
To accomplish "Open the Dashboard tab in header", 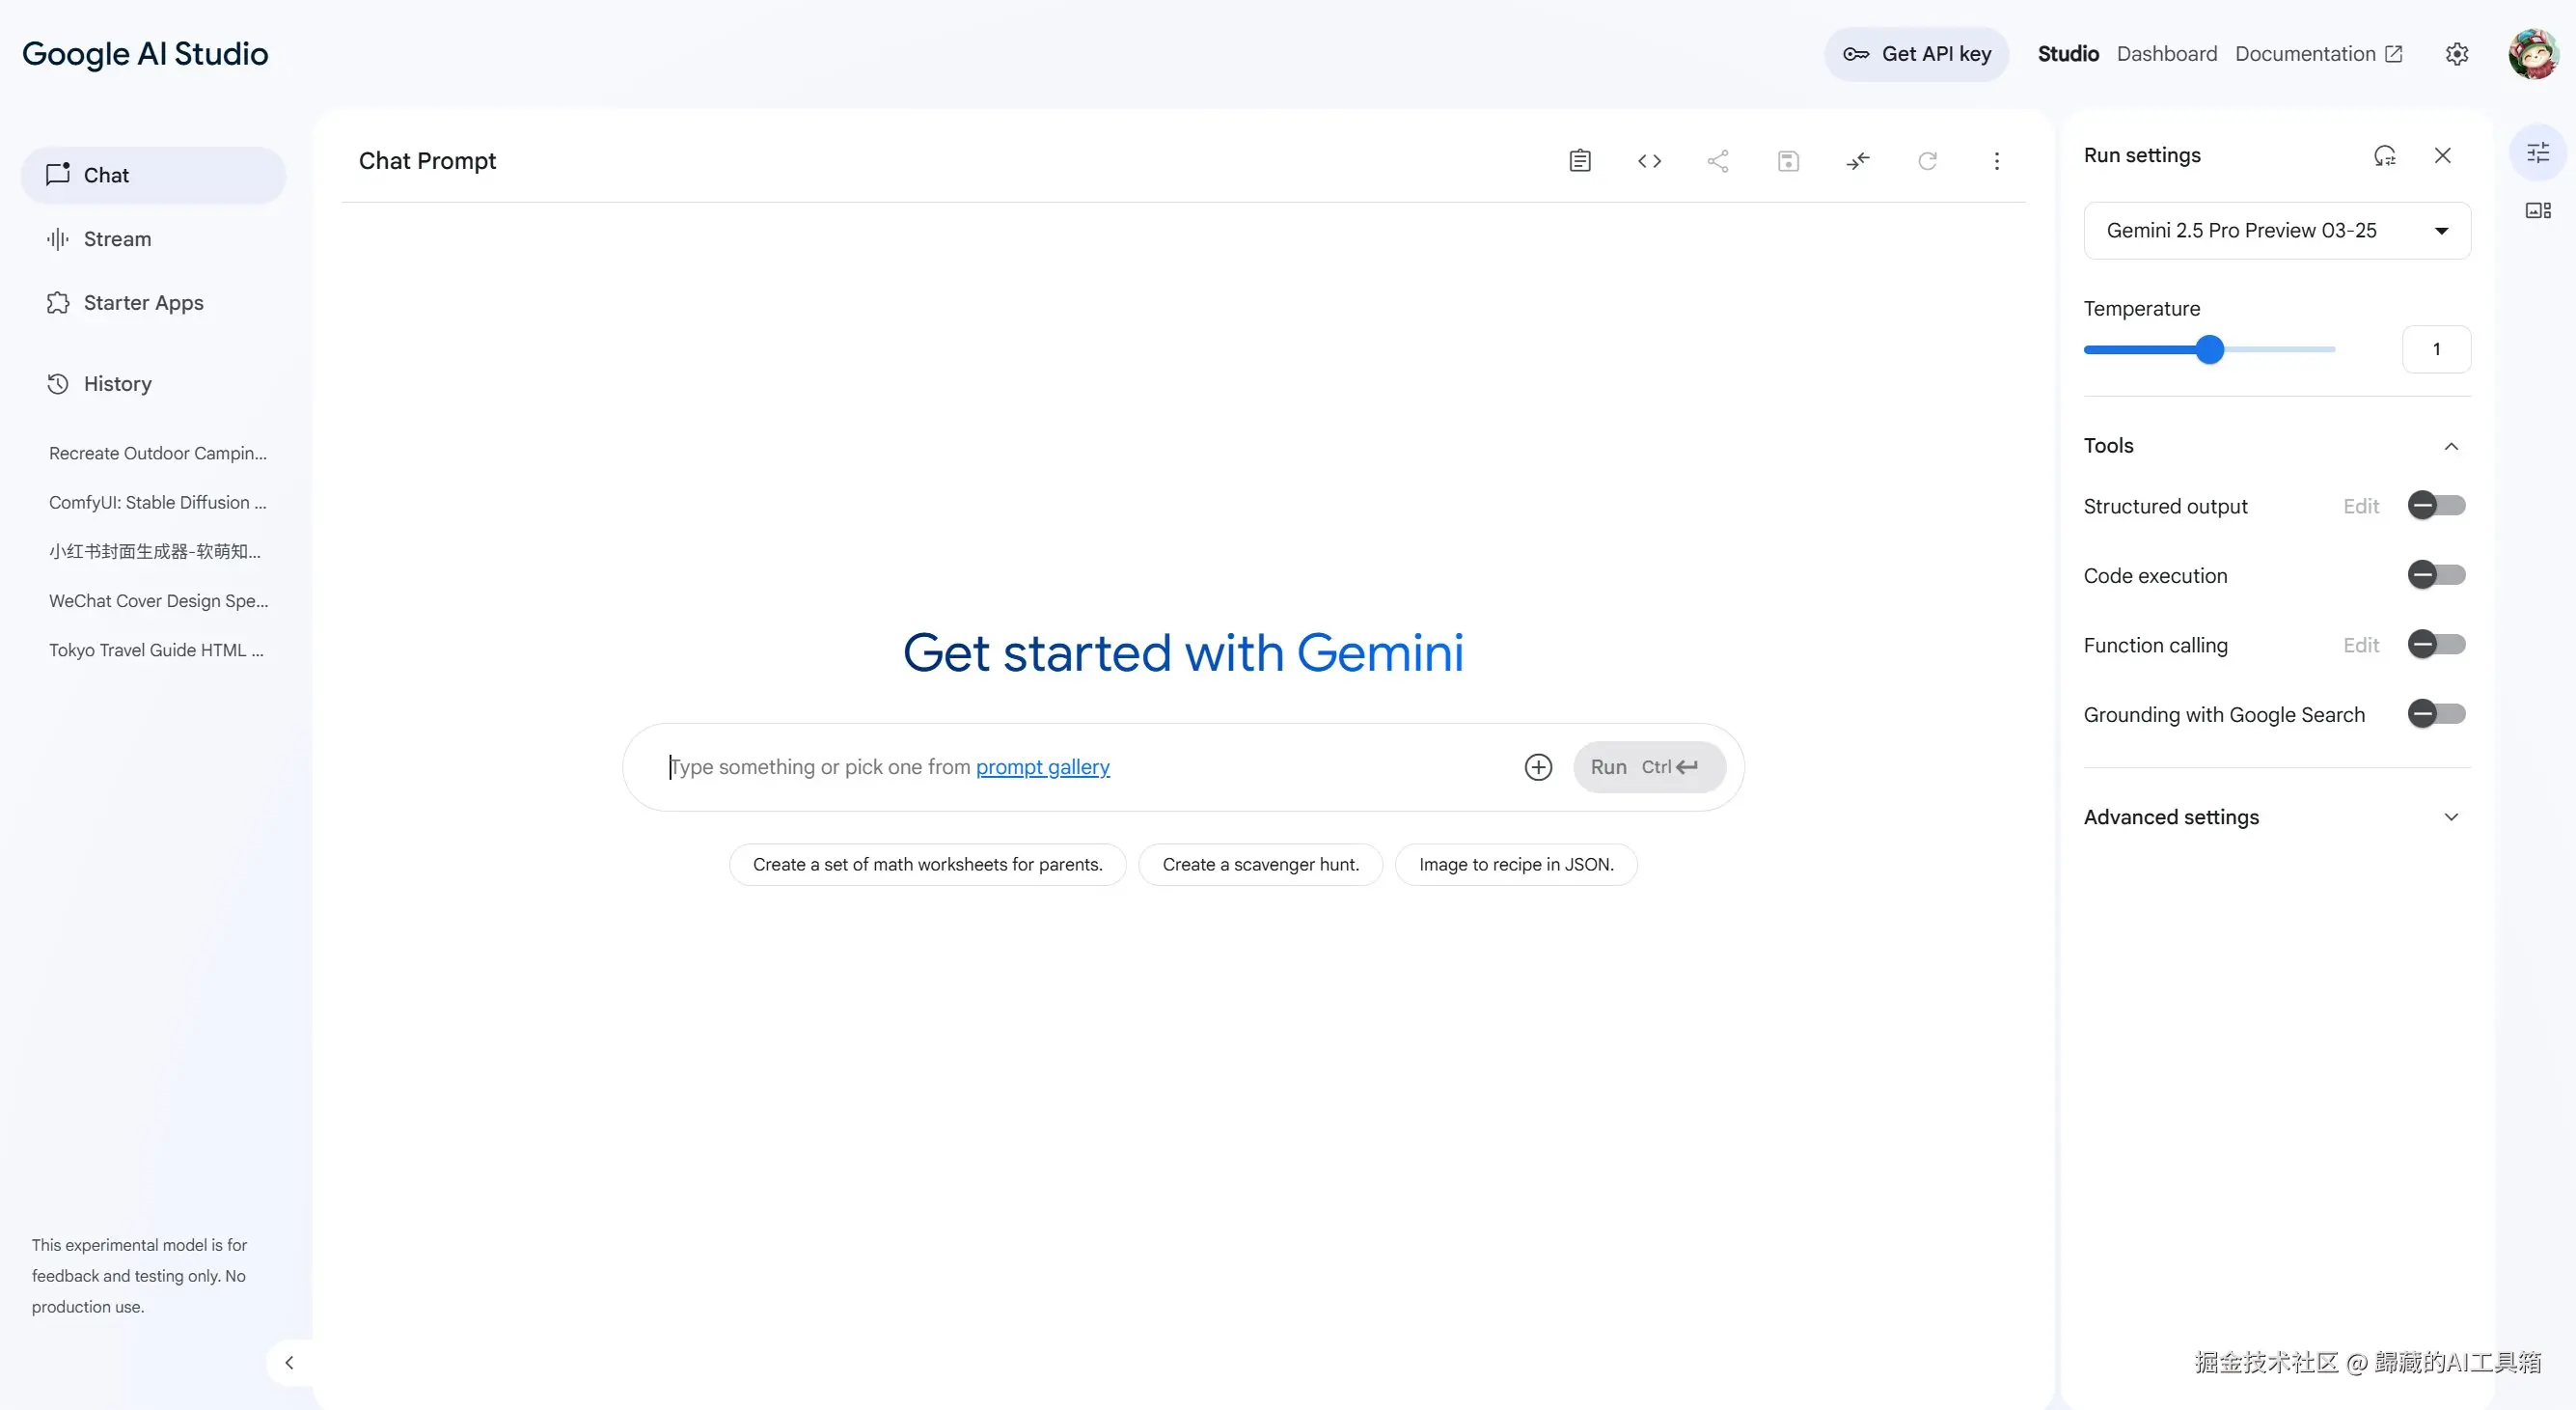I will coord(2166,54).
